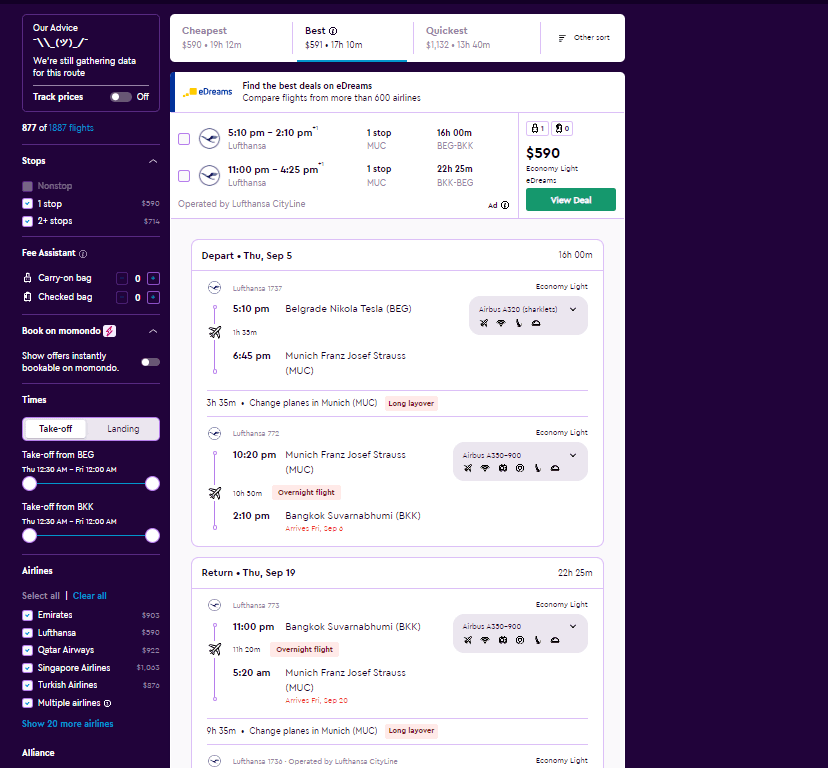The image size is (828, 768).
Task: Uncheck the Qatar Airways checkbox
Action: click(x=27, y=650)
